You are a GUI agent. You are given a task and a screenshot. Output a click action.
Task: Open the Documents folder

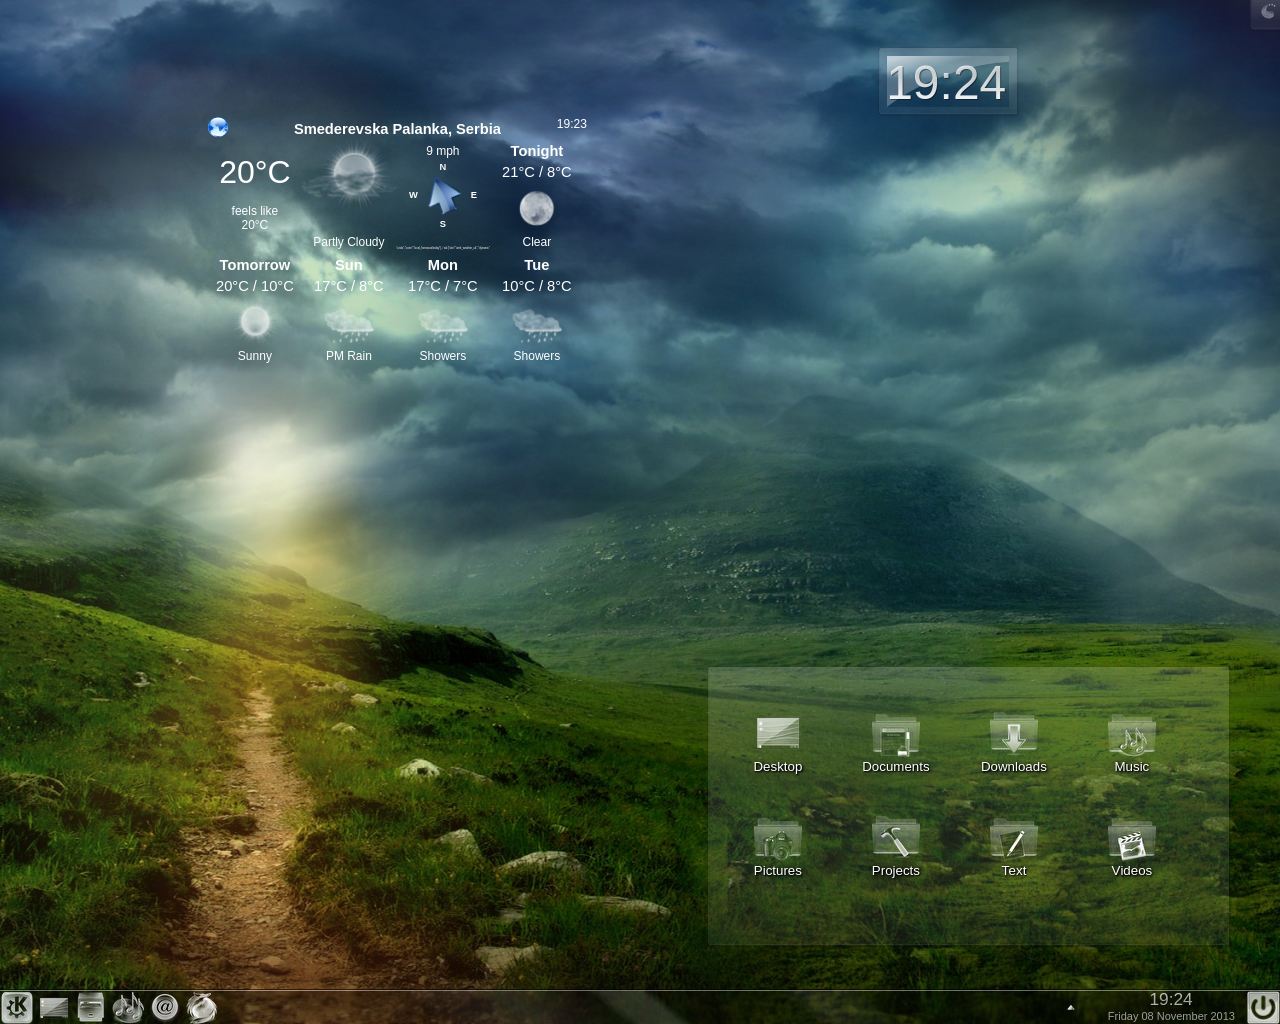pyautogui.click(x=896, y=734)
